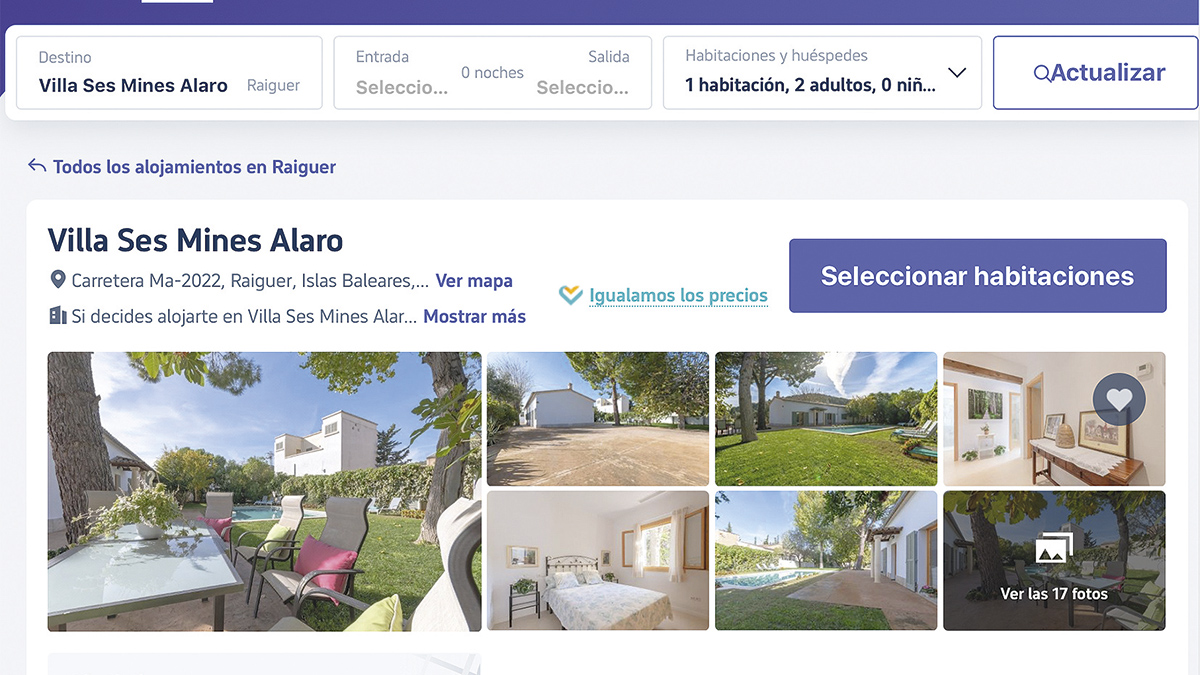Click the back arrow before Todos los alojamientos
This screenshot has height=675, width=1200.
click(37, 166)
